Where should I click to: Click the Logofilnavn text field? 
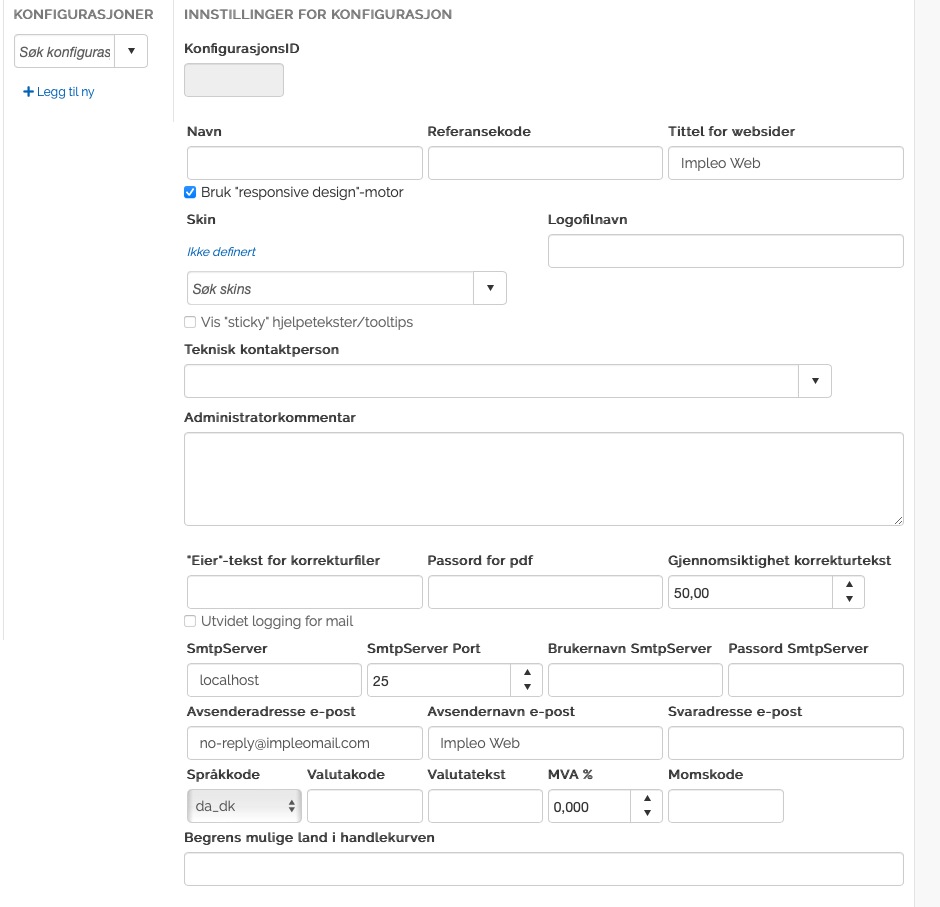(725, 251)
